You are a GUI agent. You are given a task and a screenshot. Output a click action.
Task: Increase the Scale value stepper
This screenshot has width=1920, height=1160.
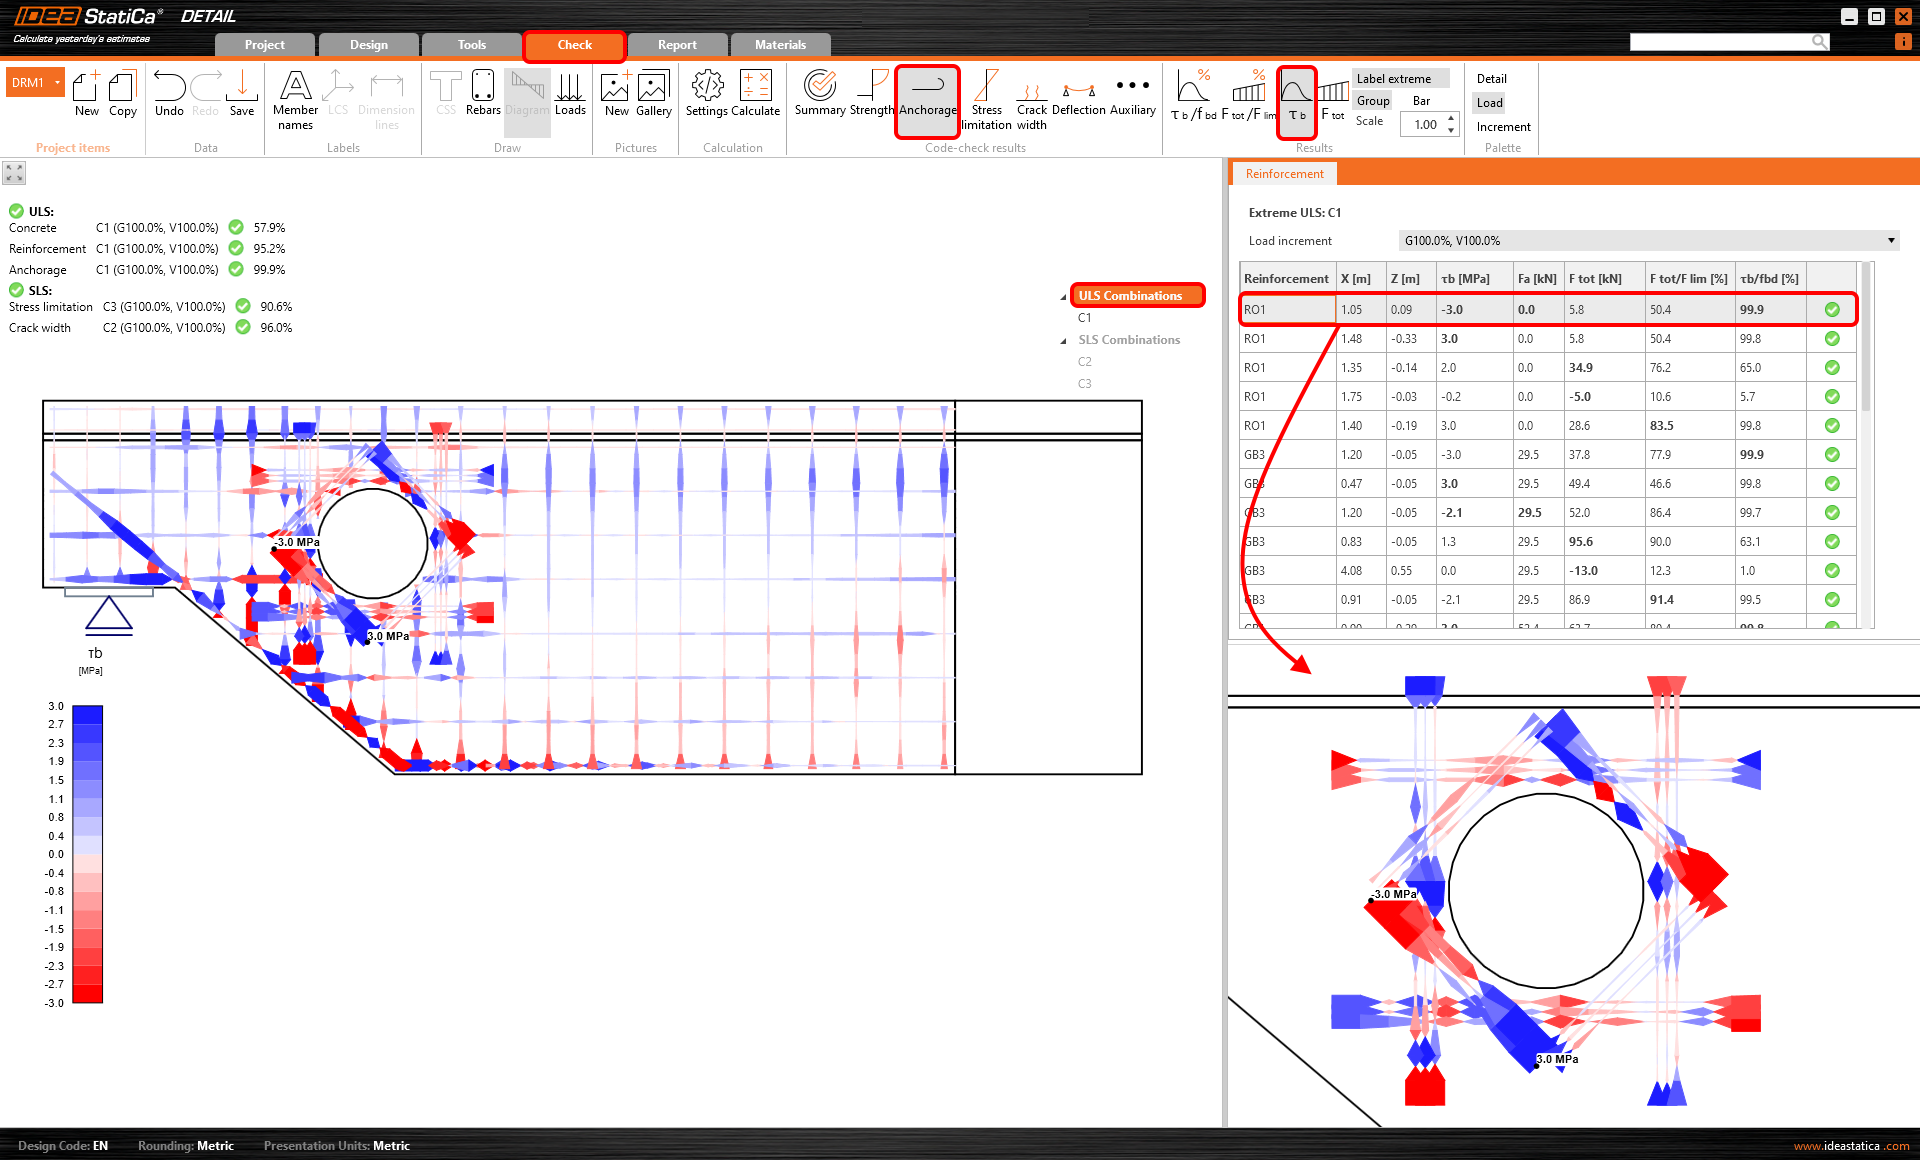click(x=1451, y=119)
